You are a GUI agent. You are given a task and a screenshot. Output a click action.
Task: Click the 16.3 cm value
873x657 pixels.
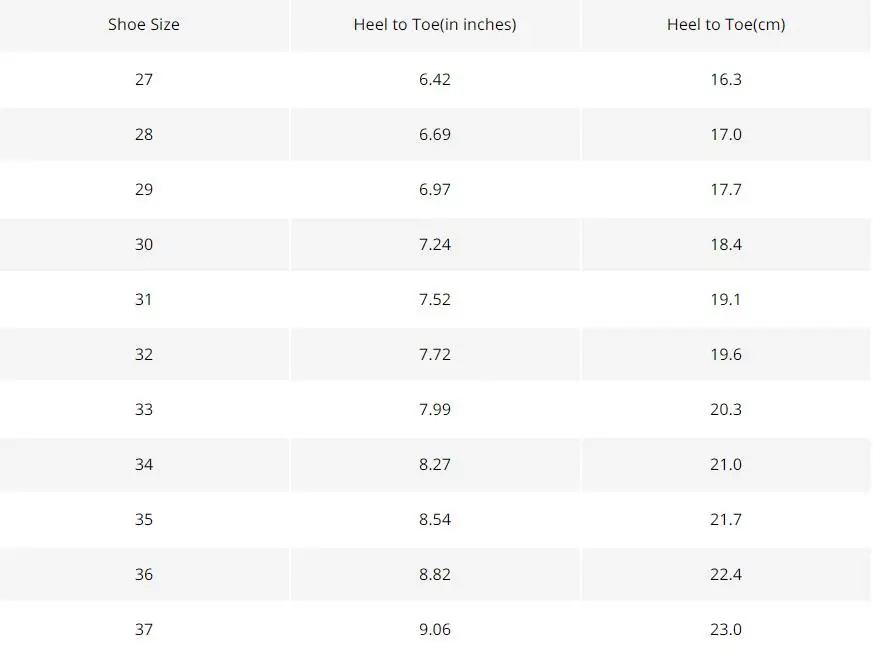click(726, 80)
